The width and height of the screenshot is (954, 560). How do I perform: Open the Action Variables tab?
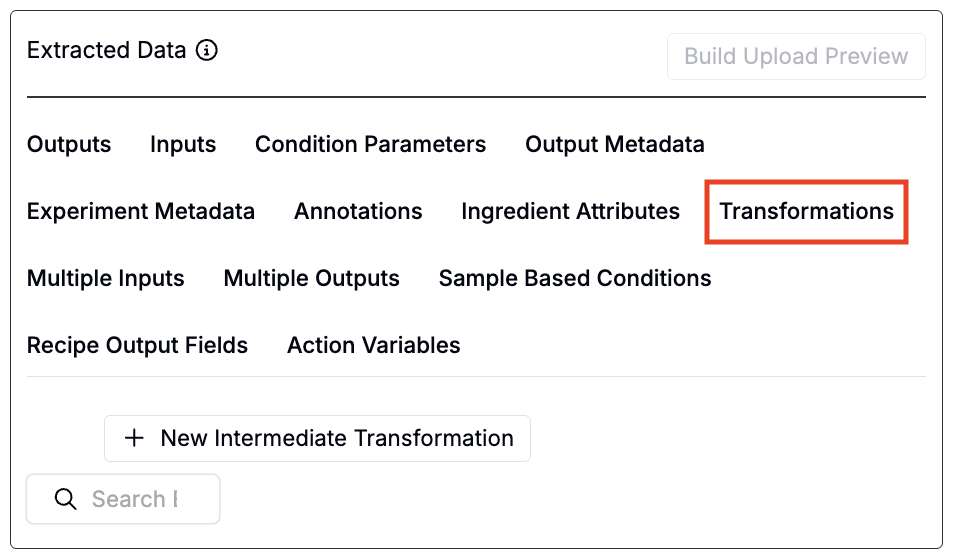click(374, 346)
